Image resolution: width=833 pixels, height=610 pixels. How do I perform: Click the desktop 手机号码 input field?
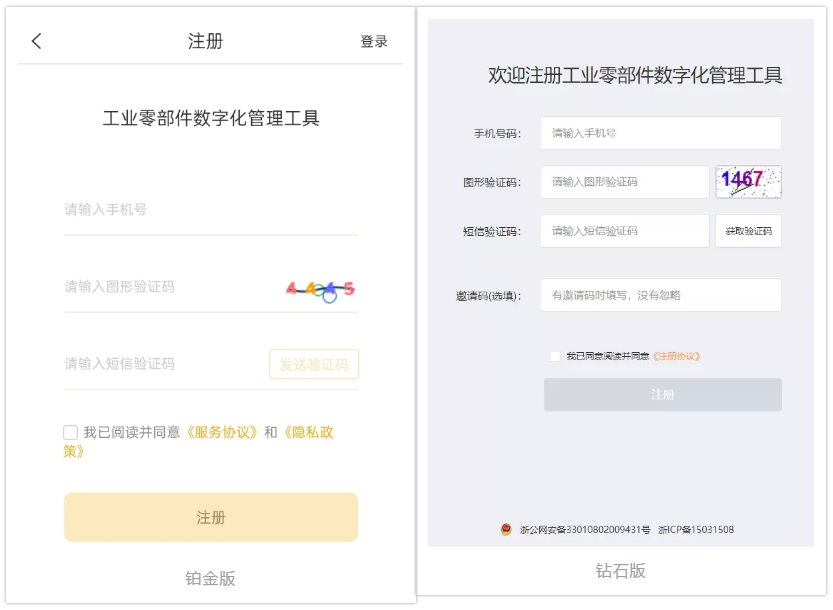[660, 133]
